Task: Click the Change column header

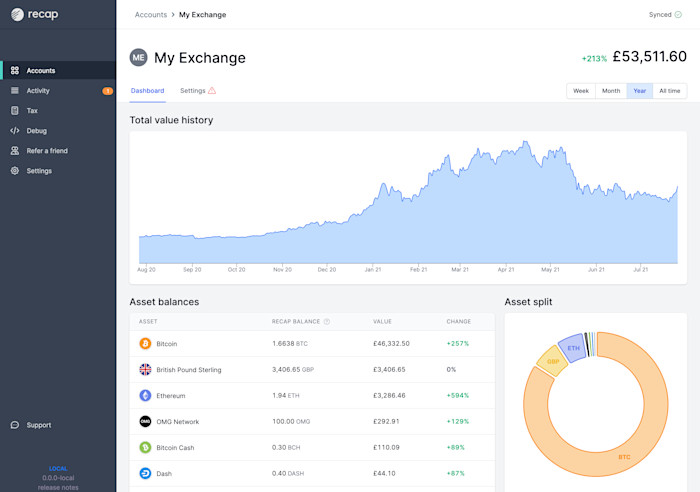Action: pos(458,321)
